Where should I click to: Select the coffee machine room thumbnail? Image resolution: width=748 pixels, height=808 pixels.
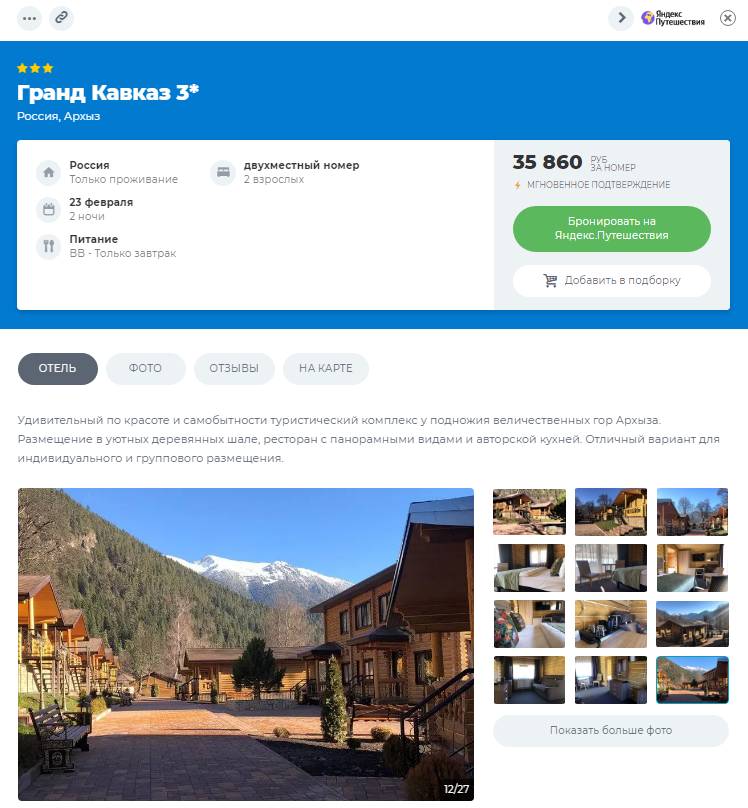coord(610,624)
